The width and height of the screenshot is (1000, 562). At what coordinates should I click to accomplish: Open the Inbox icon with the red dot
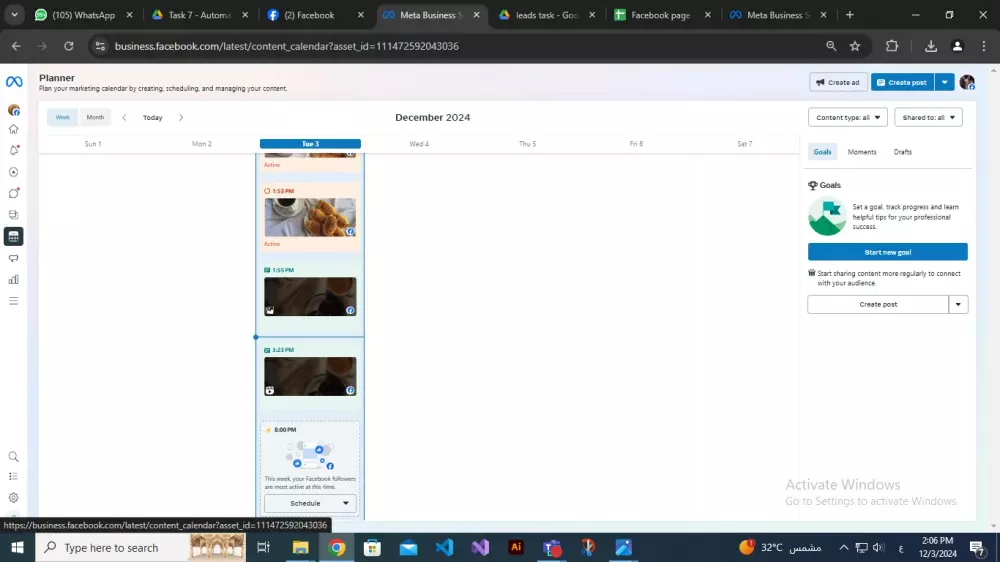(13, 193)
